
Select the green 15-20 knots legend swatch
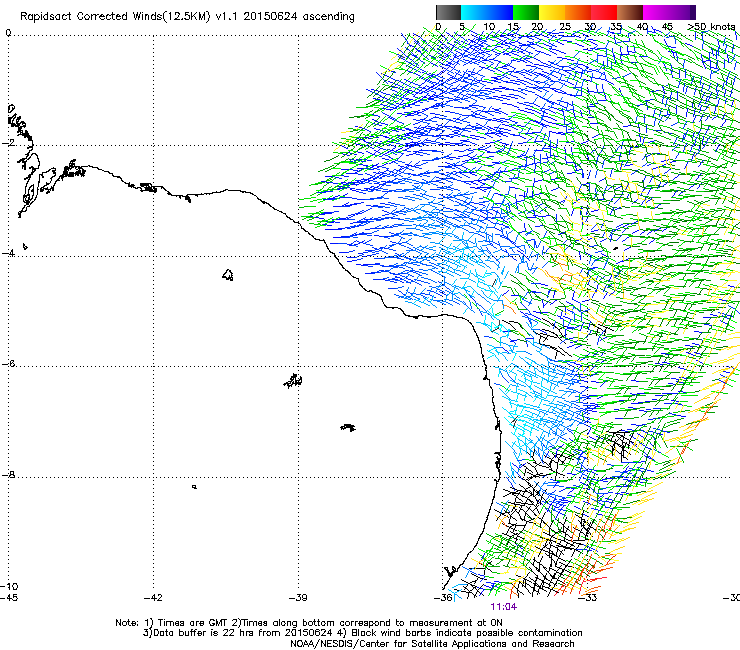coord(526,12)
